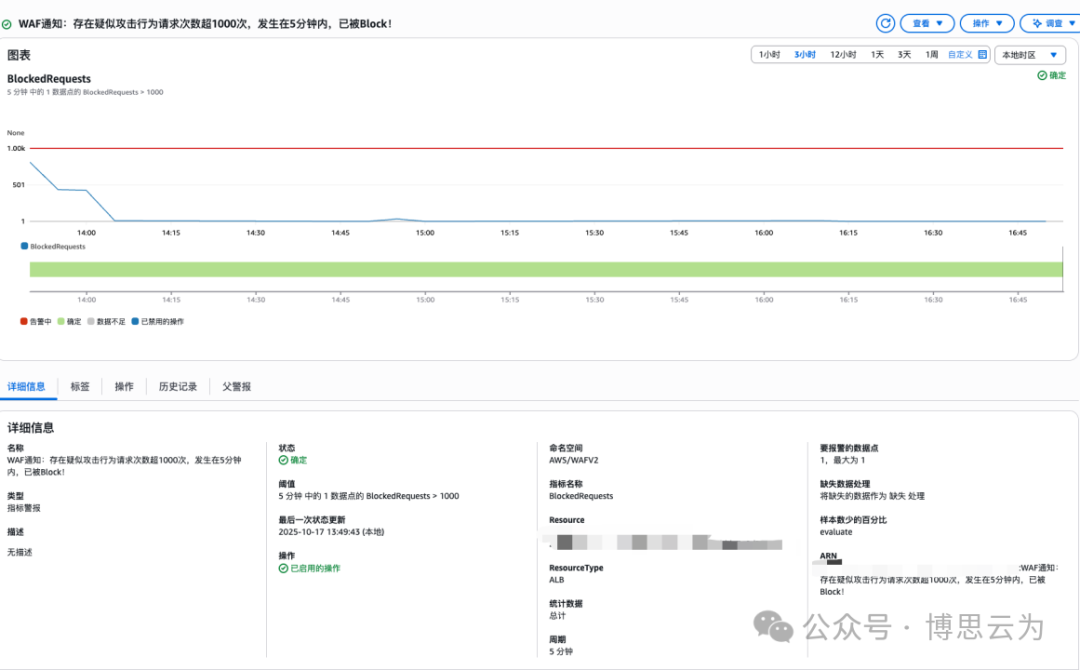Click the green check next to 已启用的操作
This screenshot has width=1080, height=670.
click(x=283, y=568)
